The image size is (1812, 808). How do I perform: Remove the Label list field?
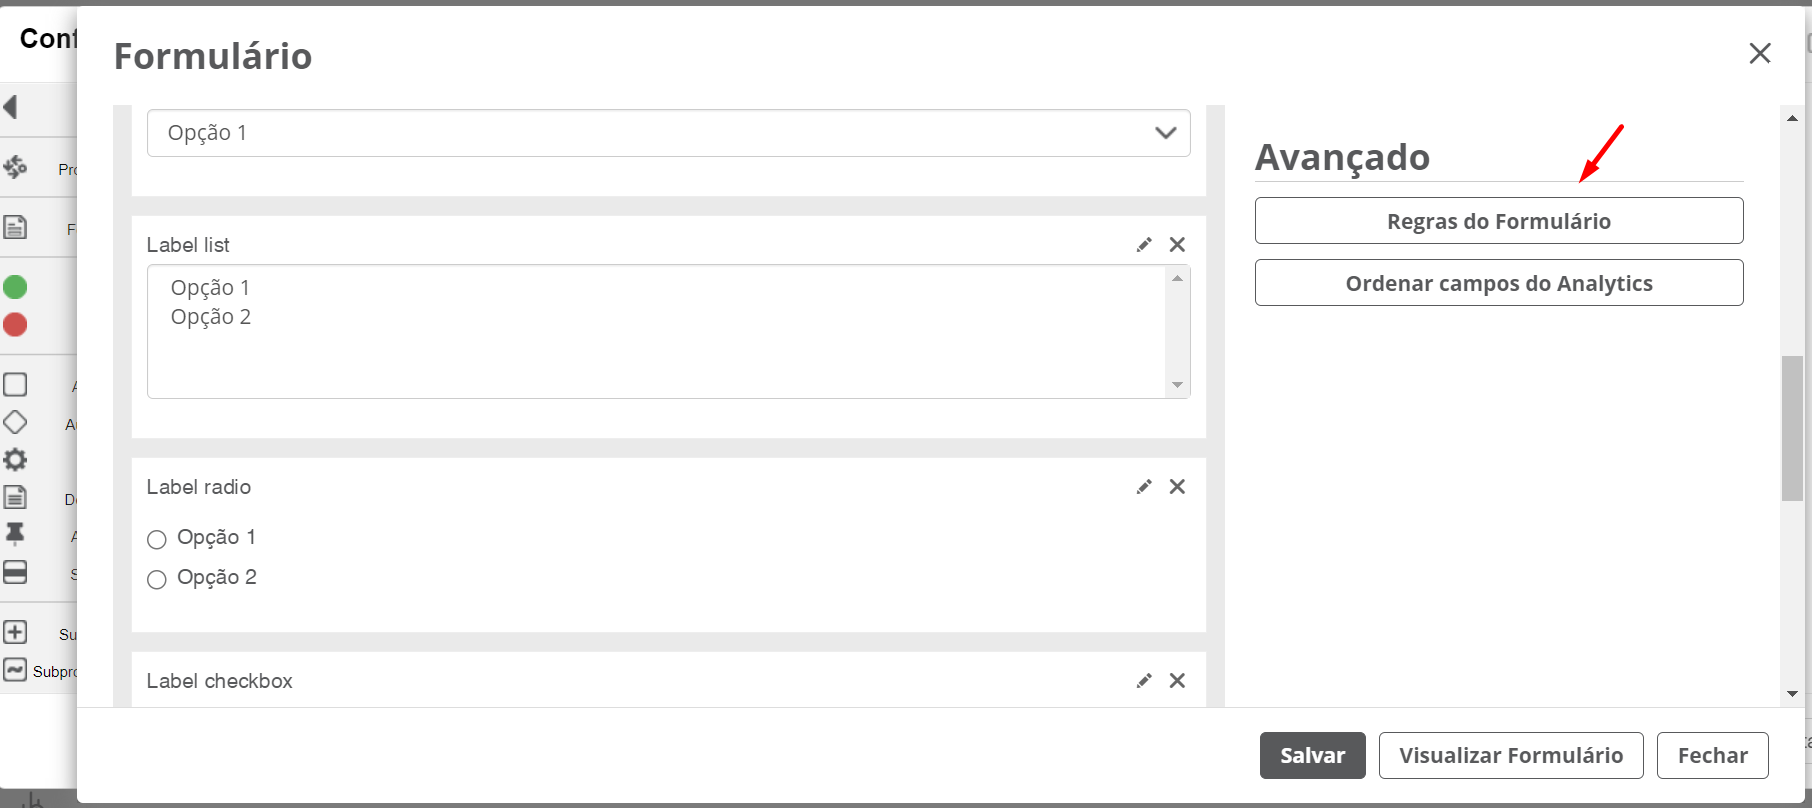1177,245
